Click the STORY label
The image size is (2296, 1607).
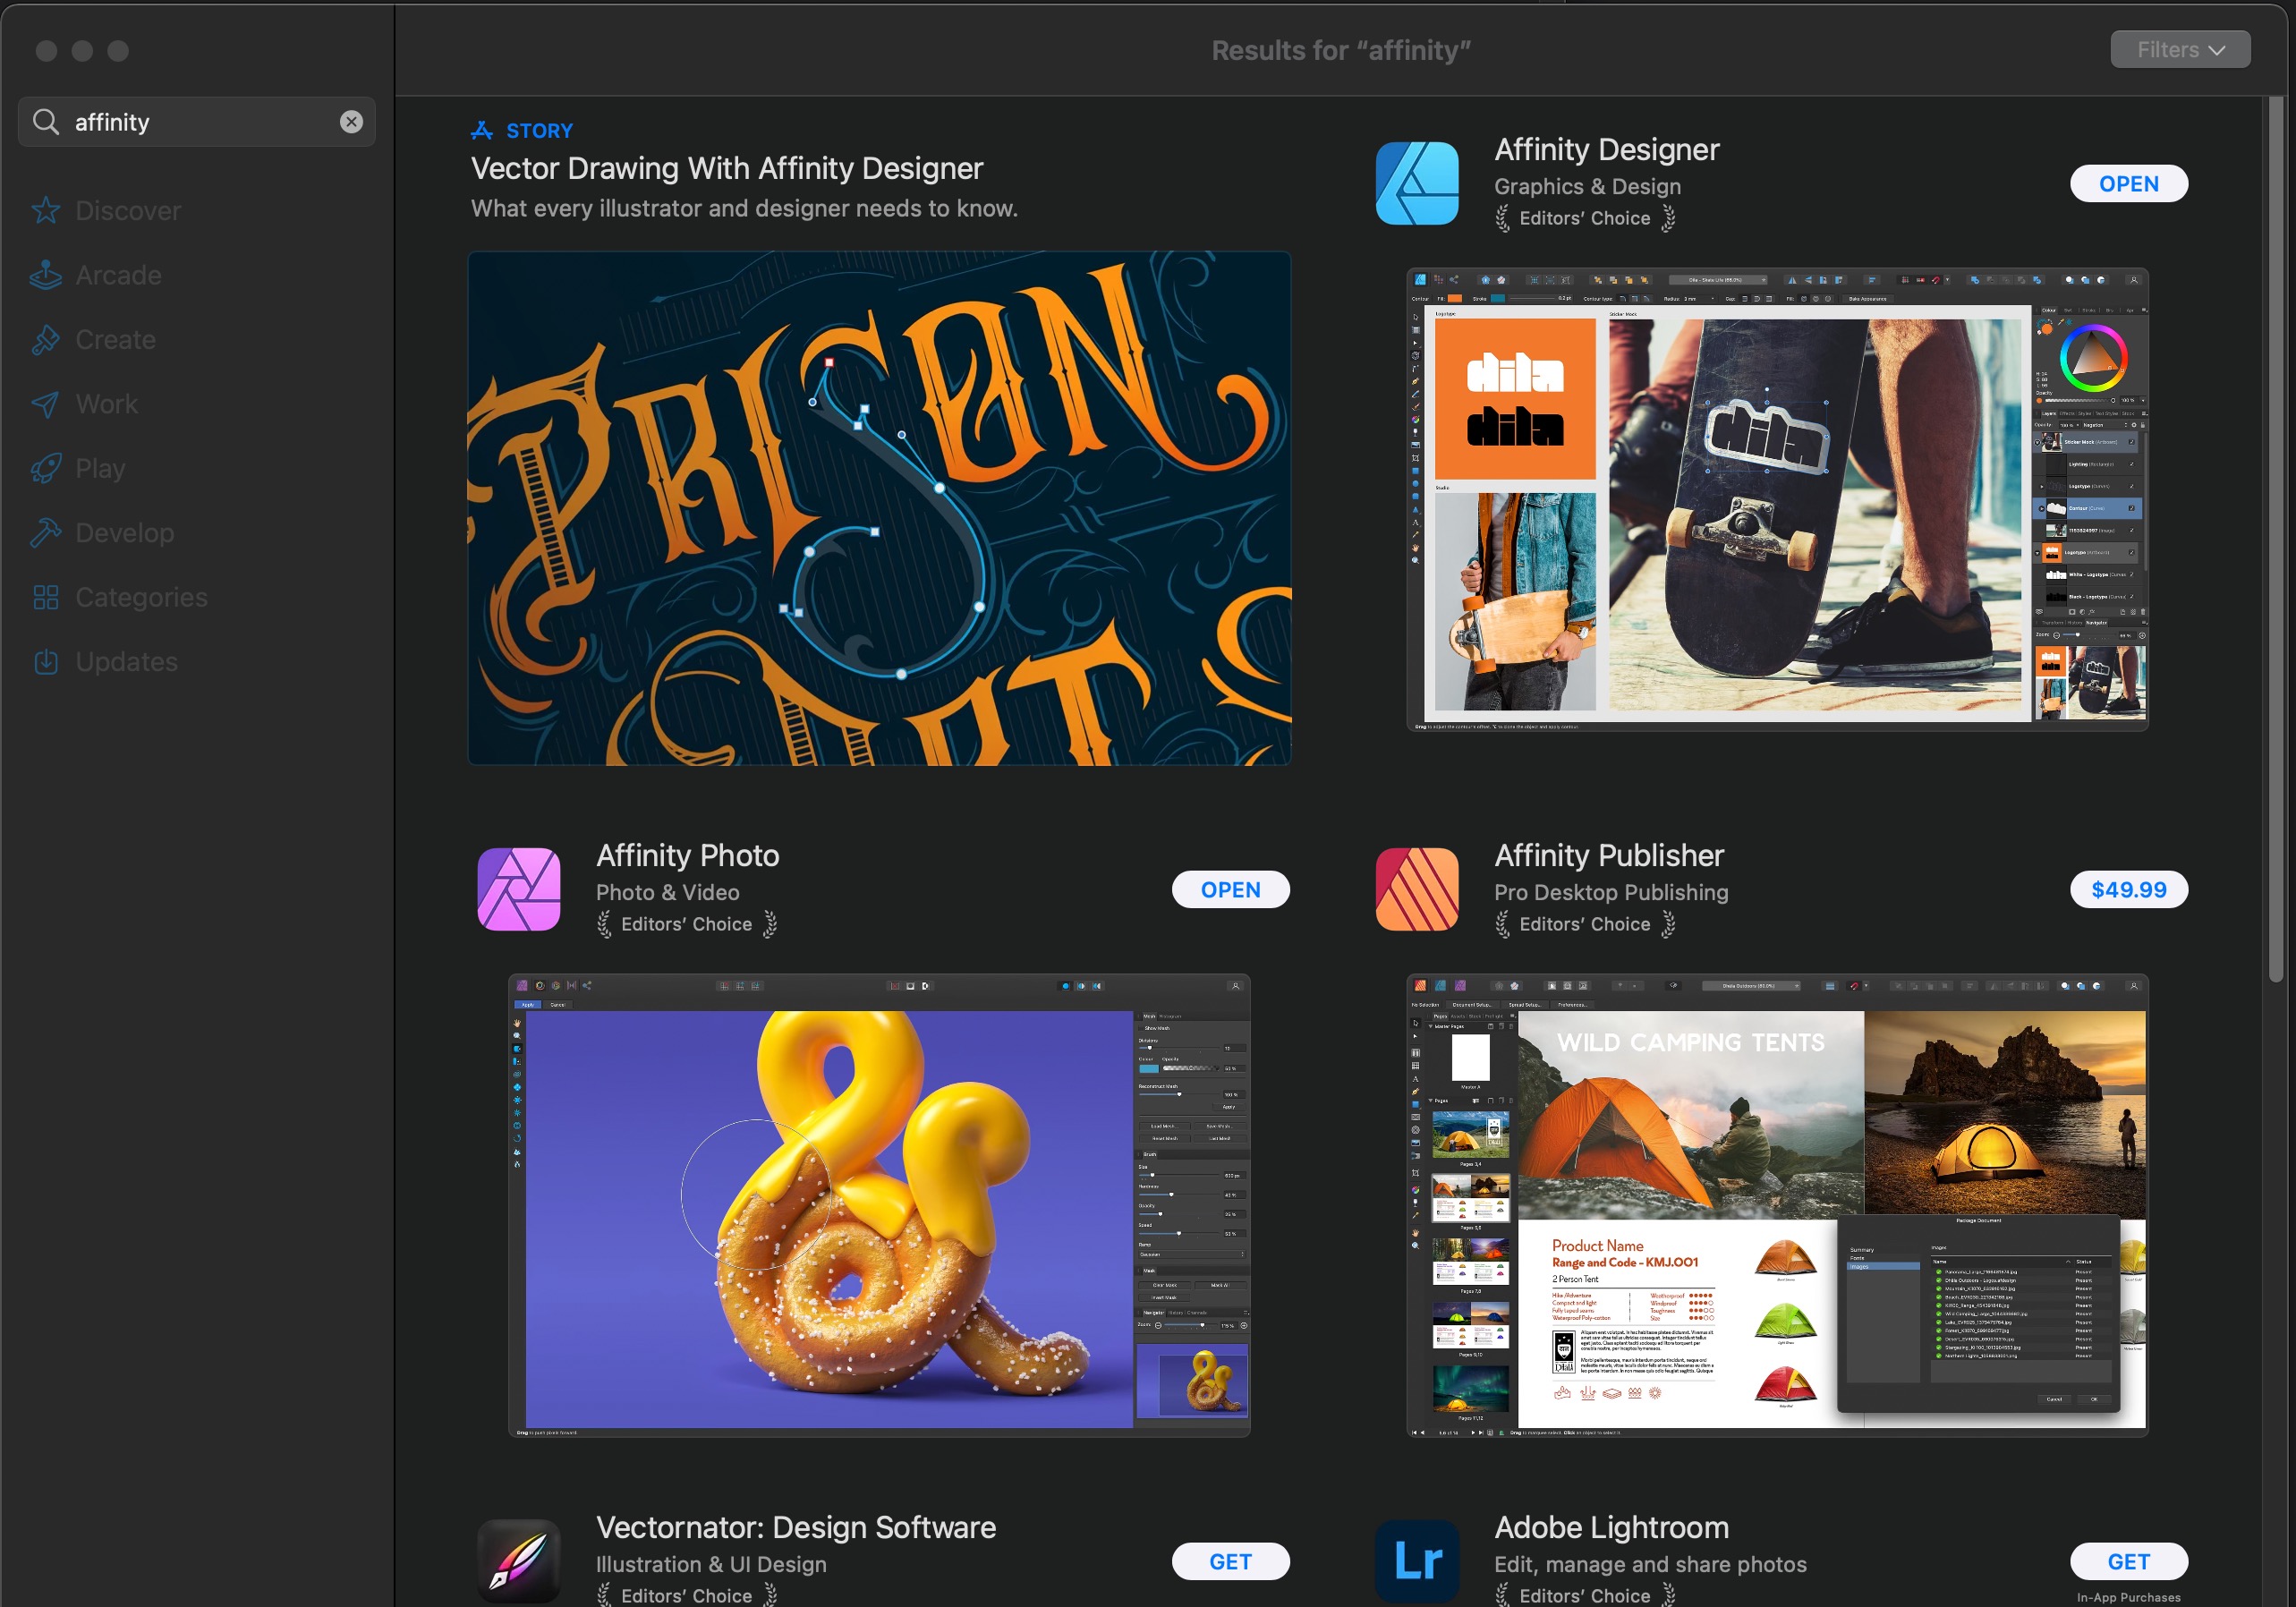coord(539,130)
